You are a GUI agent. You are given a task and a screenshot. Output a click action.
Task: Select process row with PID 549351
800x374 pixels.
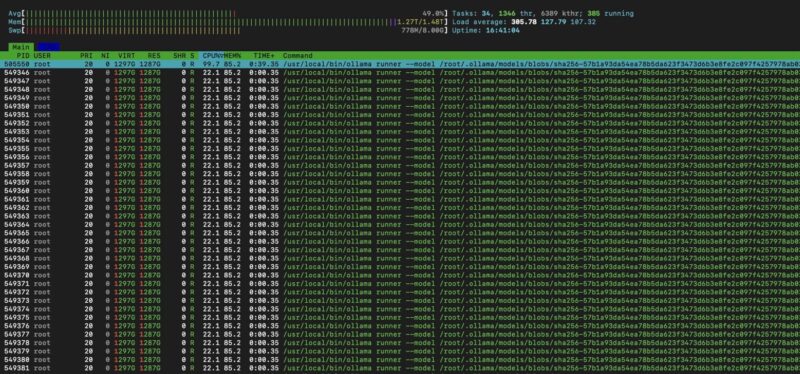click(x=400, y=114)
